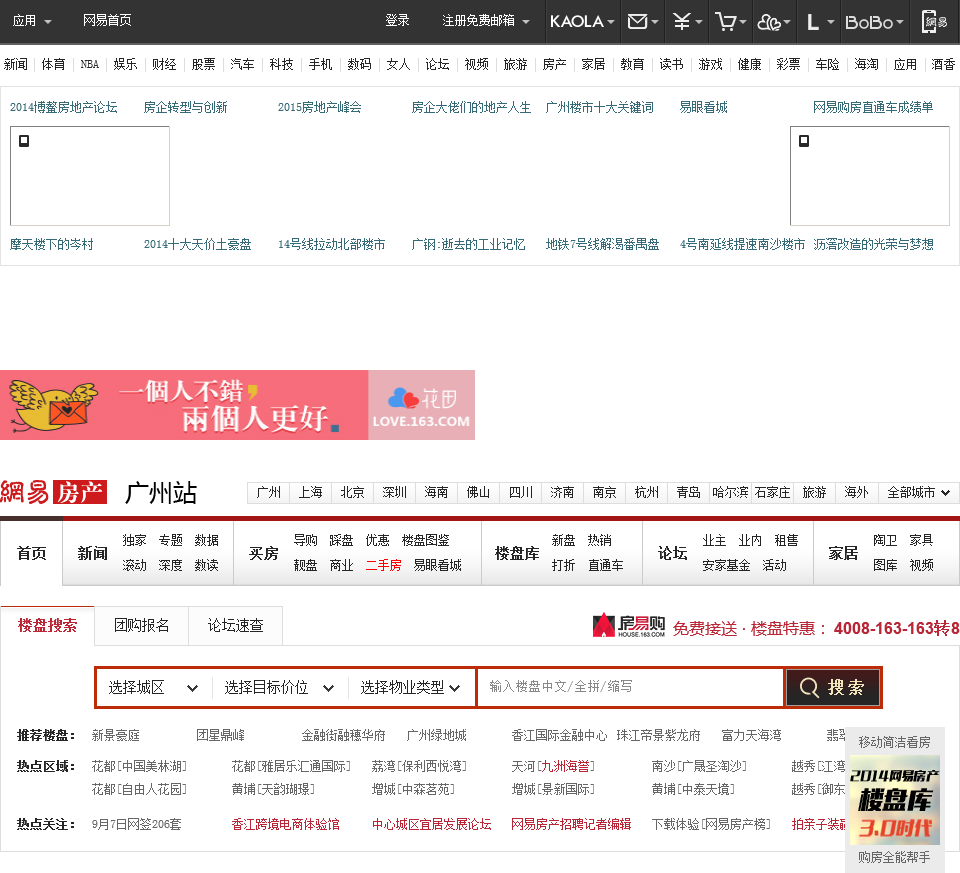Open the L icon menu
This screenshot has width=960, height=873.
coord(819,21)
